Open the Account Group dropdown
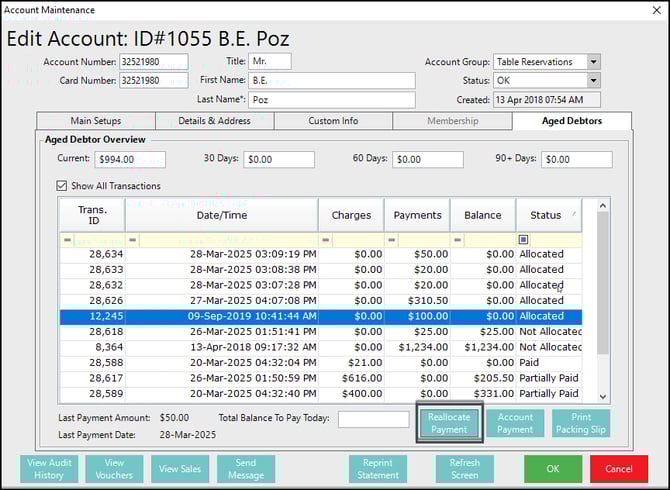The width and height of the screenshot is (670, 490). [x=593, y=62]
